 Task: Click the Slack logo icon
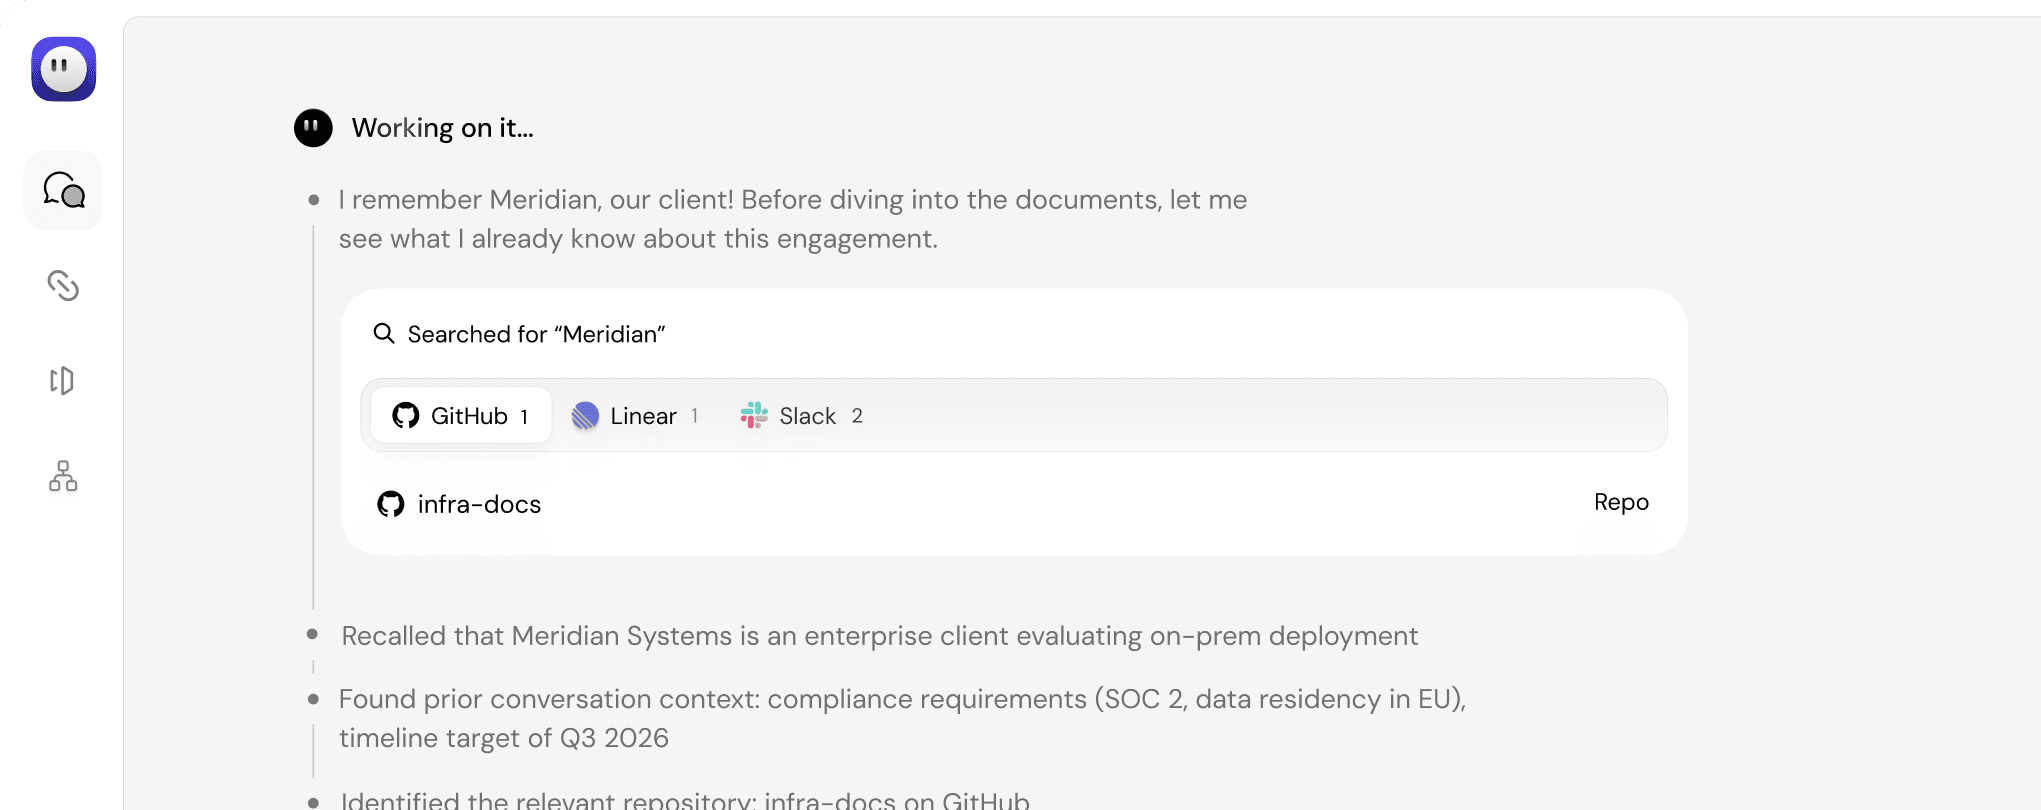point(754,415)
